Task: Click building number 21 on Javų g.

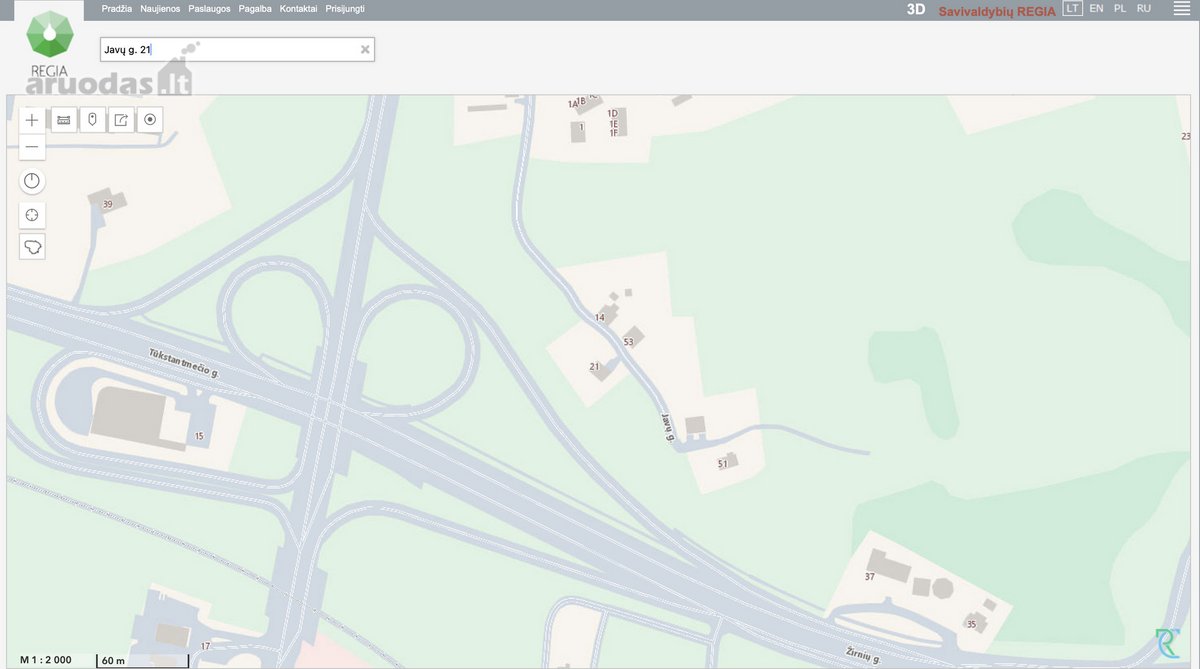Action: click(x=594, y=367)
